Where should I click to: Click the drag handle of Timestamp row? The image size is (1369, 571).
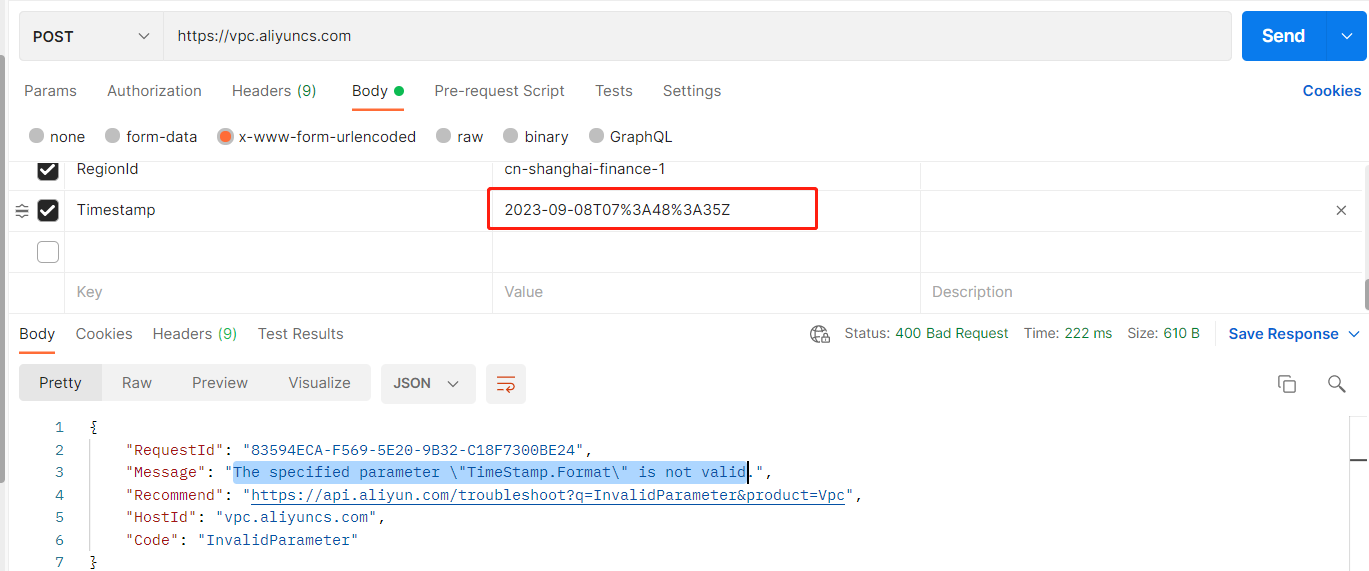(22, 211)
